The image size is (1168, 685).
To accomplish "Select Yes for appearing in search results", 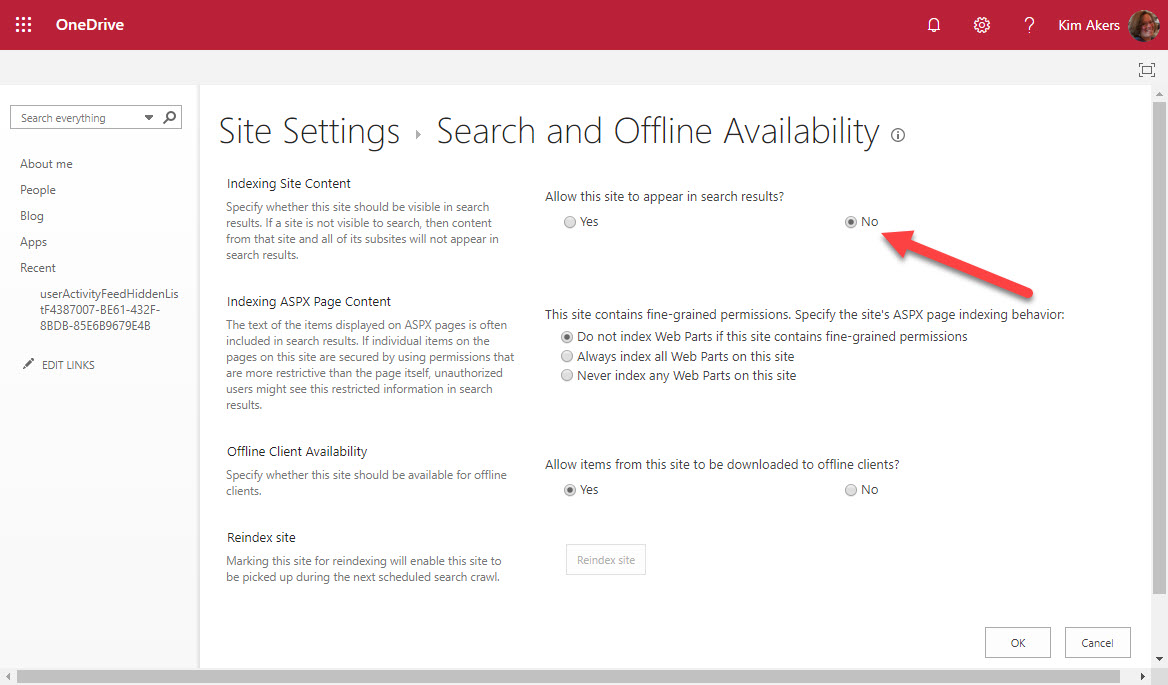I will tap(570, 222).
